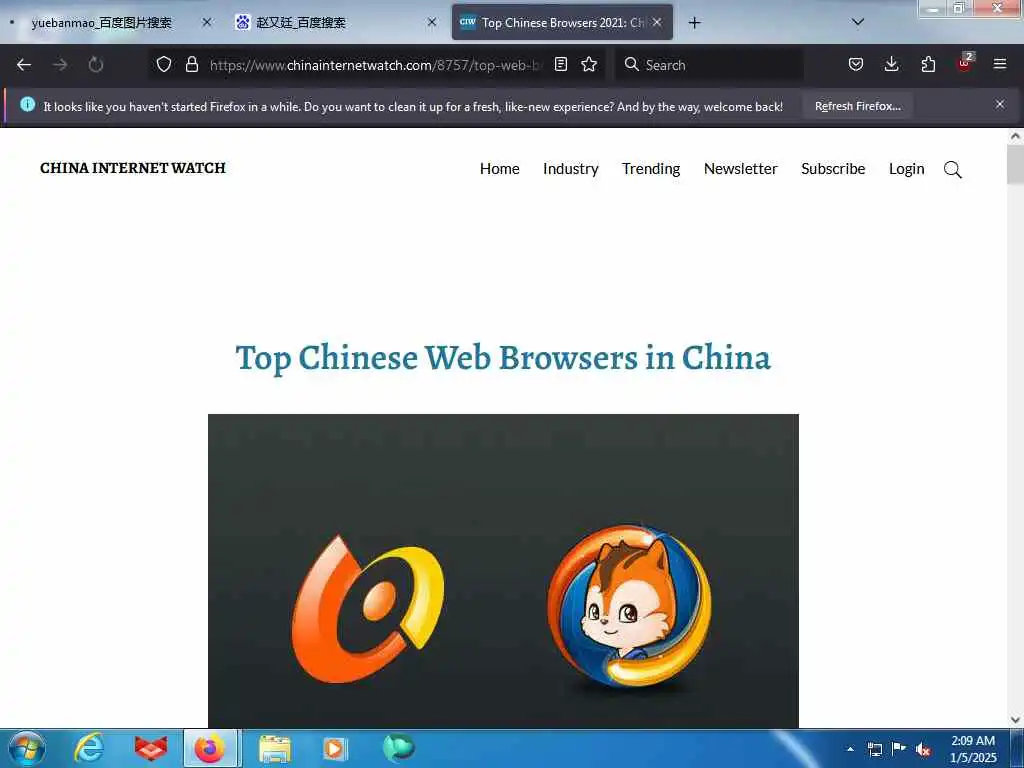Open the Pocket save icon

[x=856, y=64]
